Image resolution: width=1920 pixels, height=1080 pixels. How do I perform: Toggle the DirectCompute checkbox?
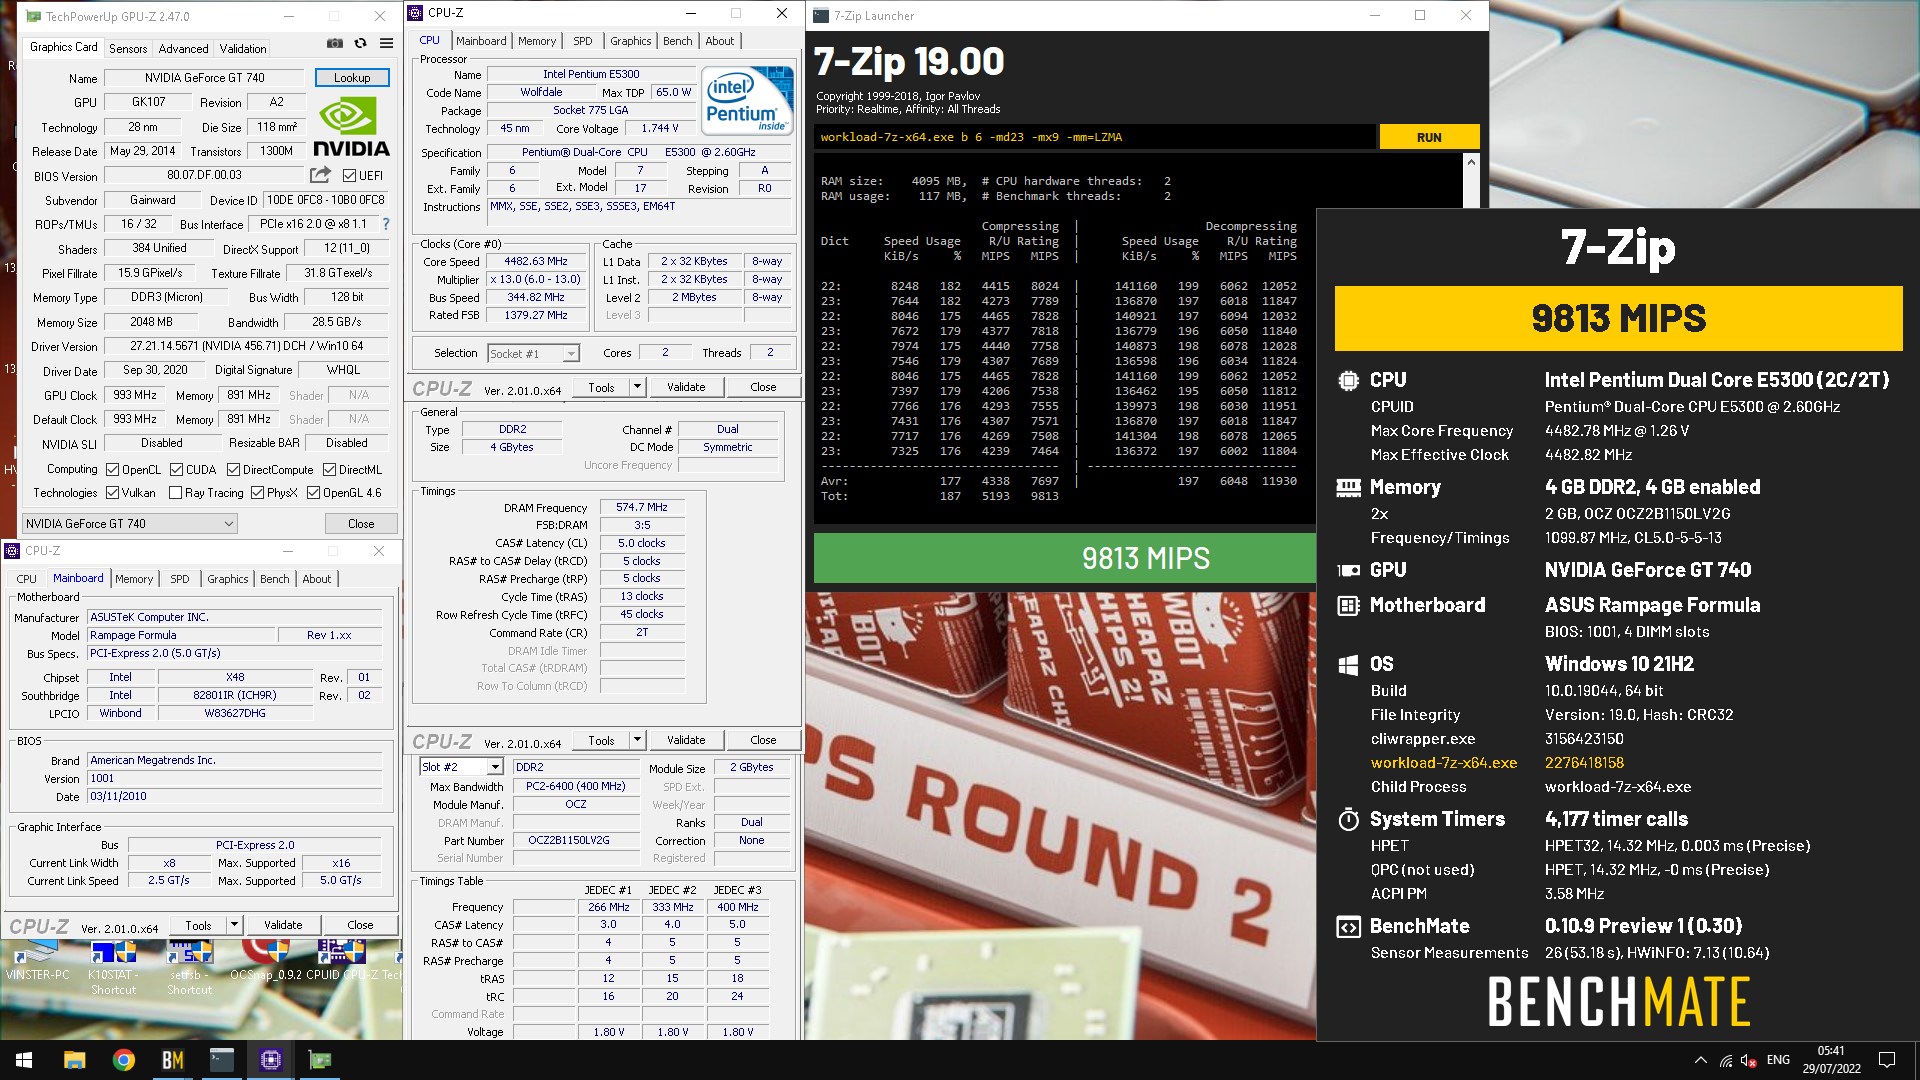(x=233, y=469)
